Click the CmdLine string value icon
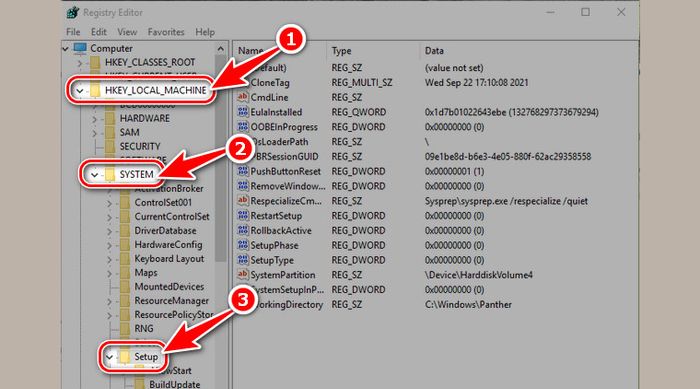Screen dimensions: 700x389 pos(242,97)
